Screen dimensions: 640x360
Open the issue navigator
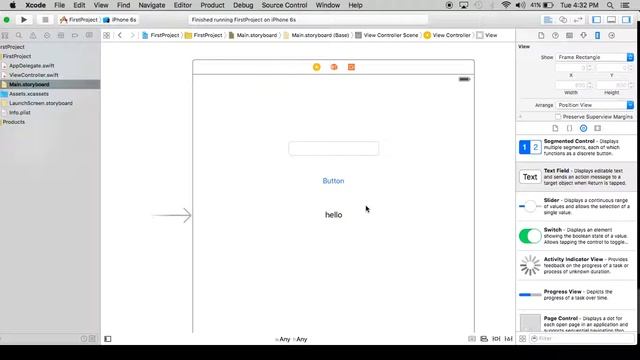coord(33,36)
